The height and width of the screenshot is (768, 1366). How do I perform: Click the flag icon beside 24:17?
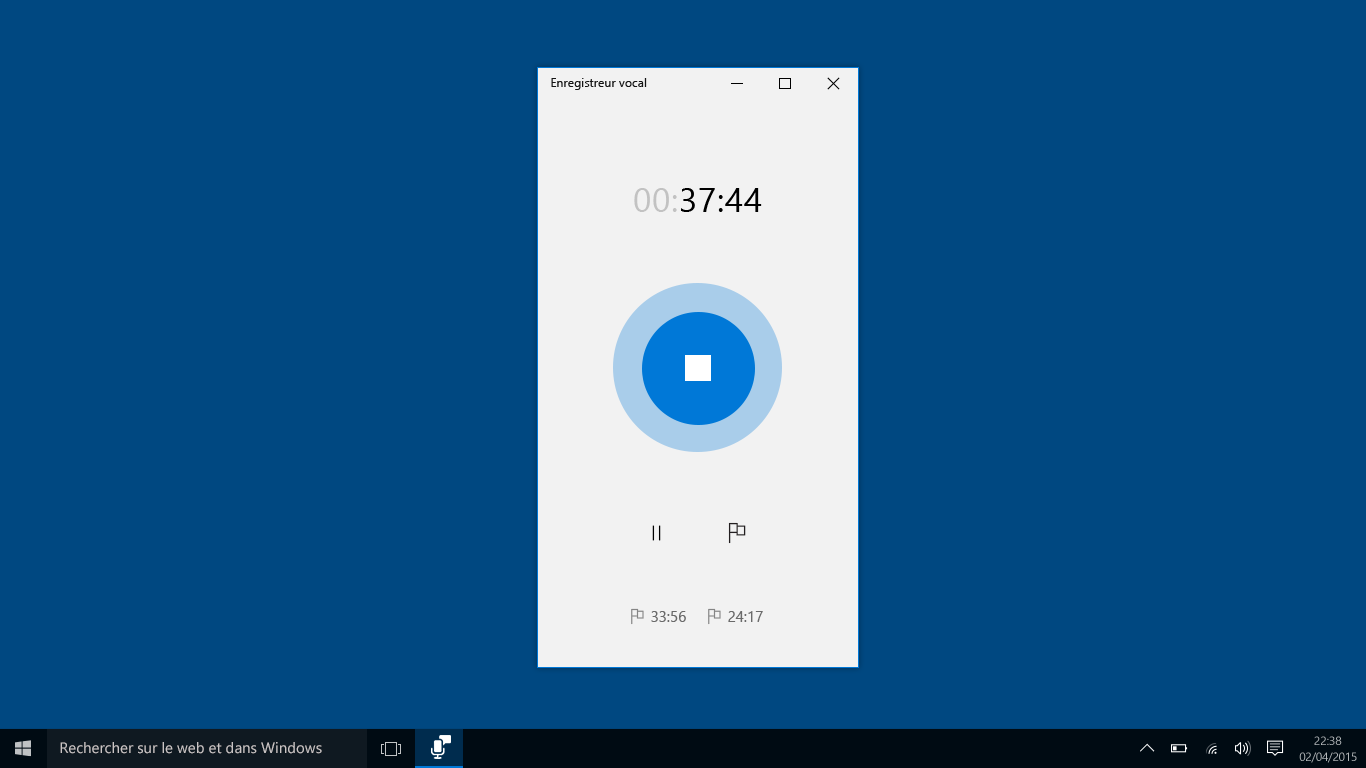pyautogui.click(x=713, y=616)
